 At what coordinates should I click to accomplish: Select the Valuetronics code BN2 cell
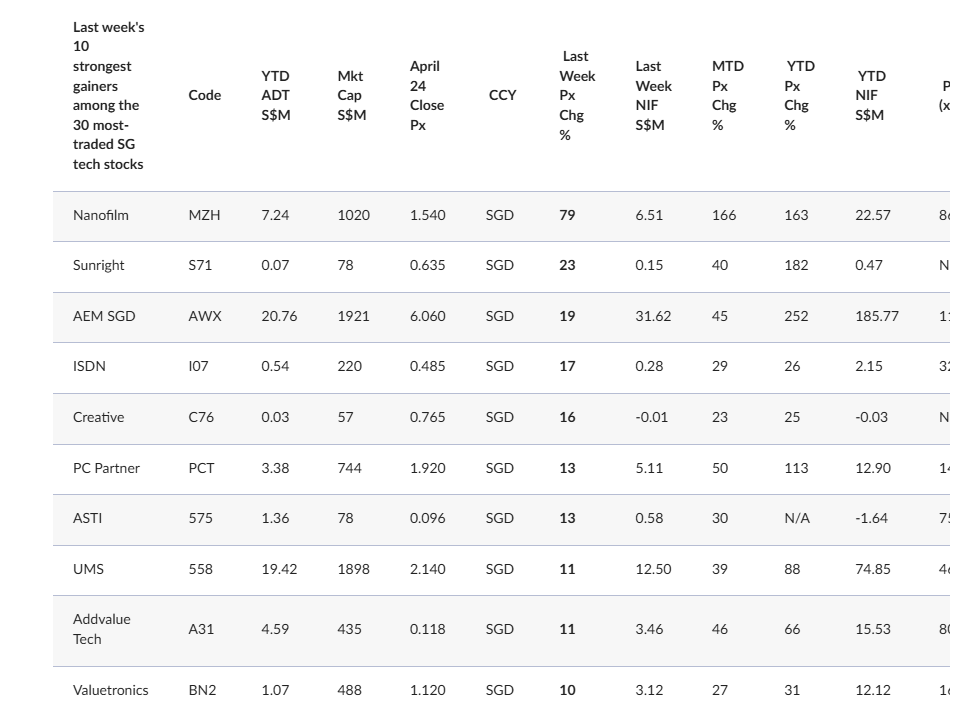click(202, 691)
